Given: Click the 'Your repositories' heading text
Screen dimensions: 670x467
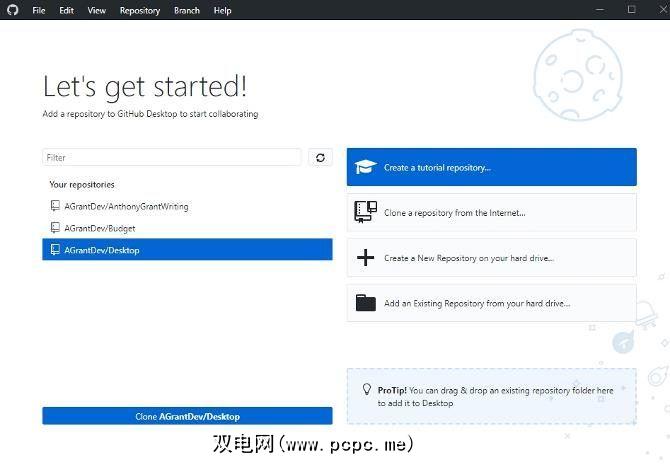Looking at the screenshot, I should (82, 185).
